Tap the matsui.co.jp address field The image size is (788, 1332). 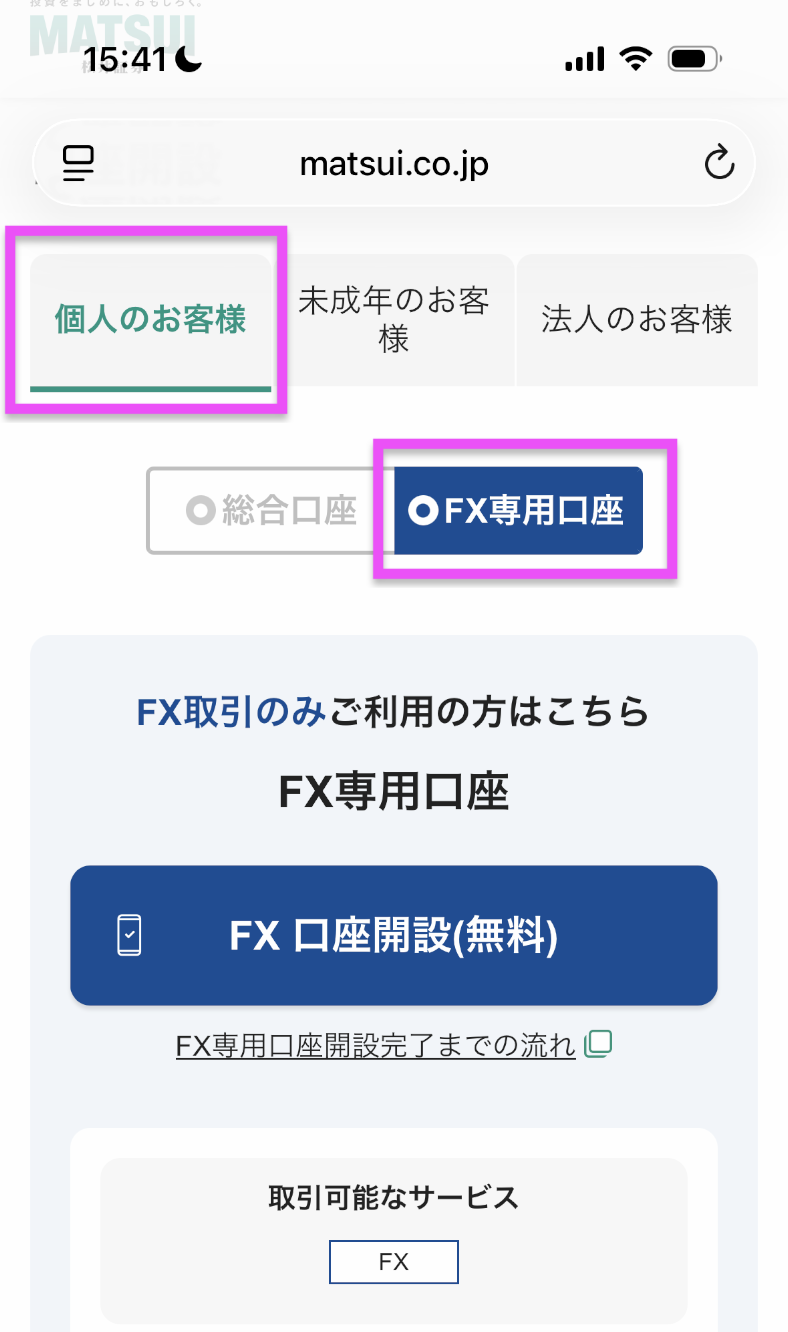point(394,163)
